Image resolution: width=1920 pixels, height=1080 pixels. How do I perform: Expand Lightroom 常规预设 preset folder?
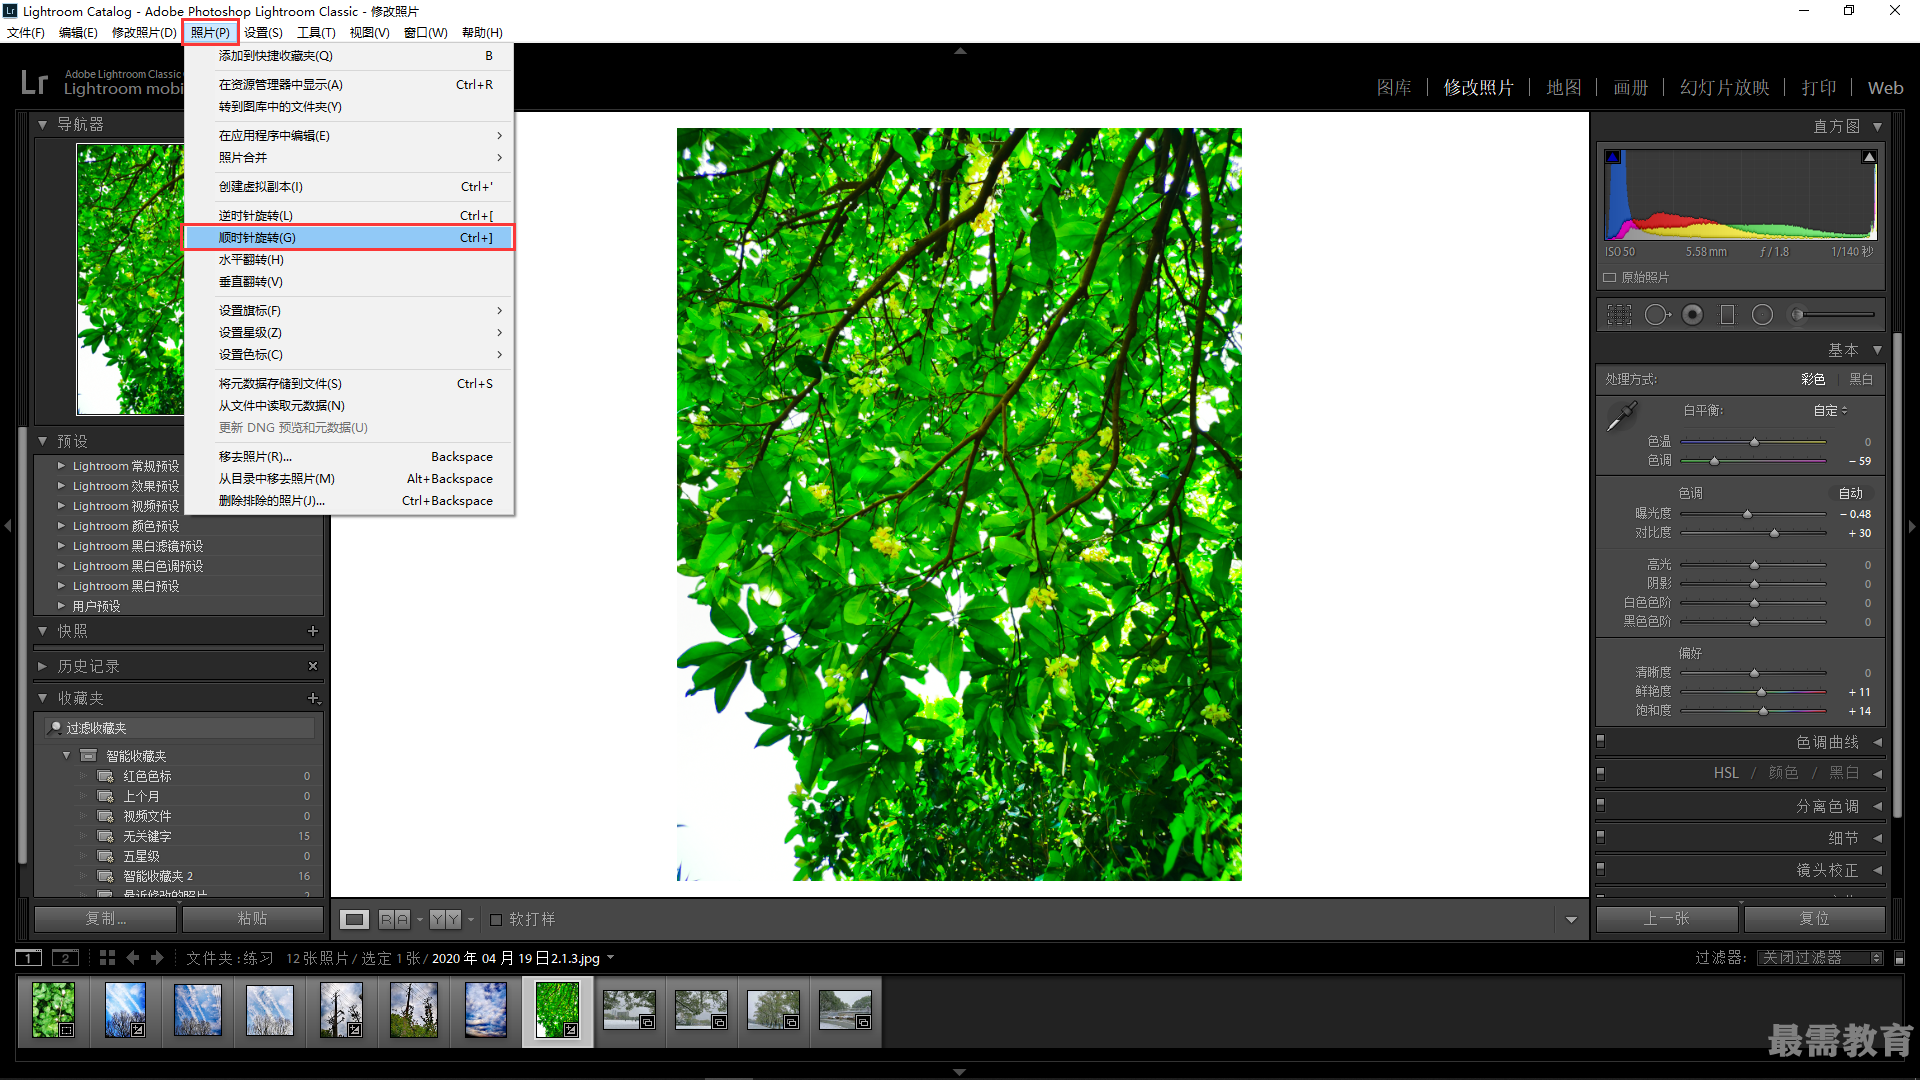coord(61,466)
